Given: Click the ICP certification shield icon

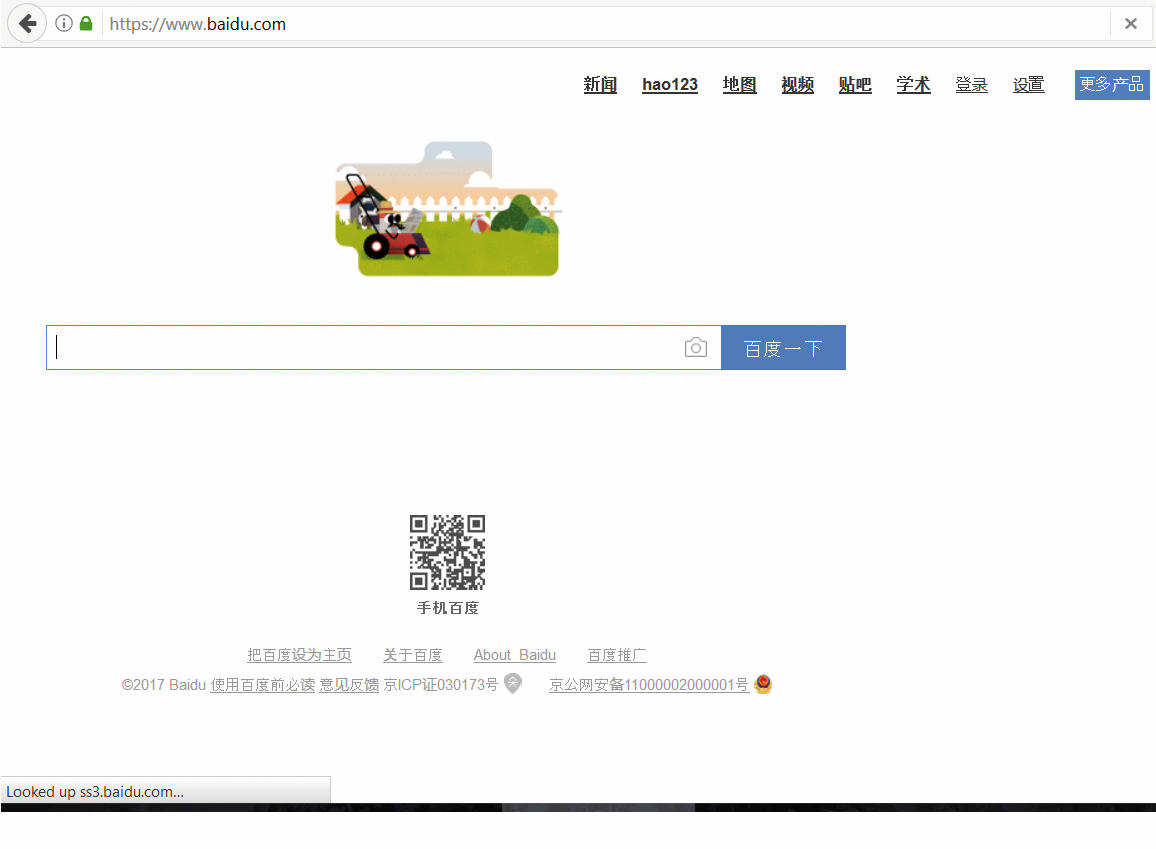Looking at the screenshot, I should click(x=513, y=684).
